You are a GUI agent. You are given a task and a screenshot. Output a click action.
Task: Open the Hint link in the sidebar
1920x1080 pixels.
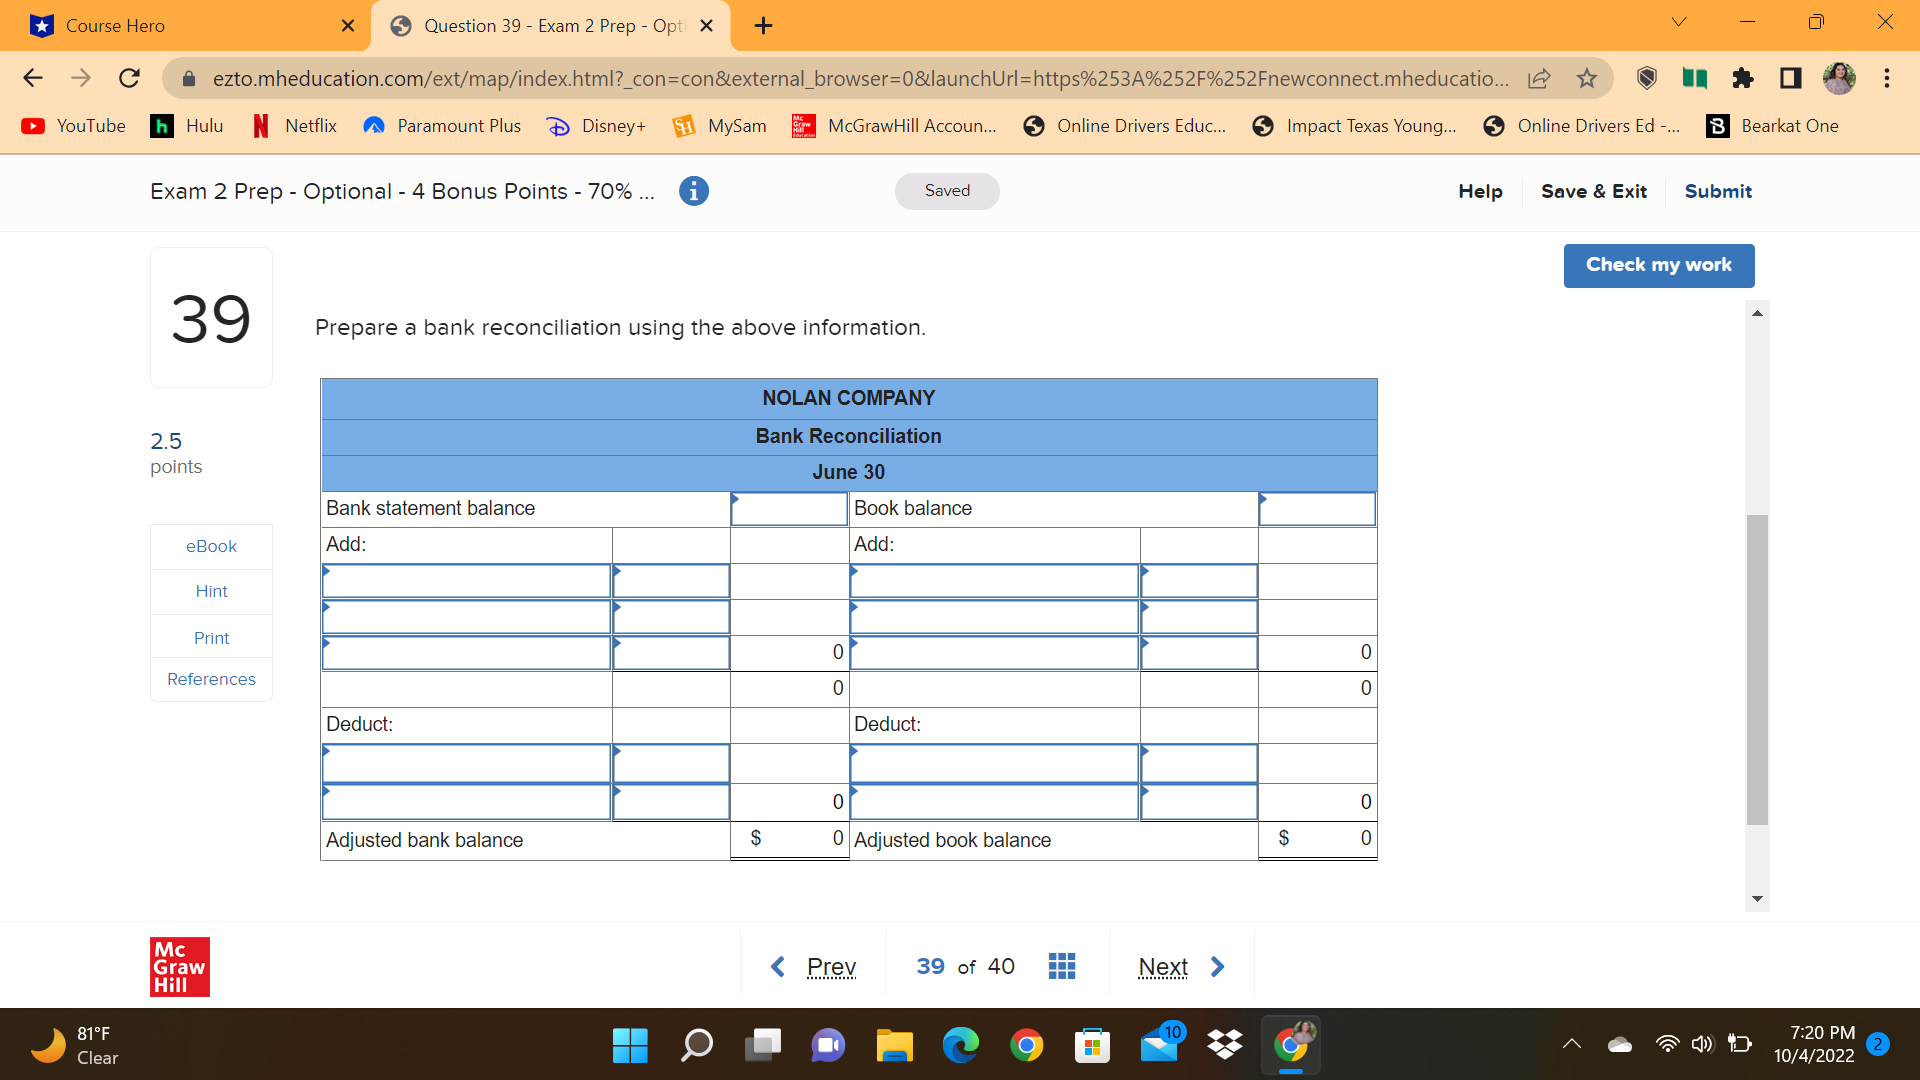[210, 591]
